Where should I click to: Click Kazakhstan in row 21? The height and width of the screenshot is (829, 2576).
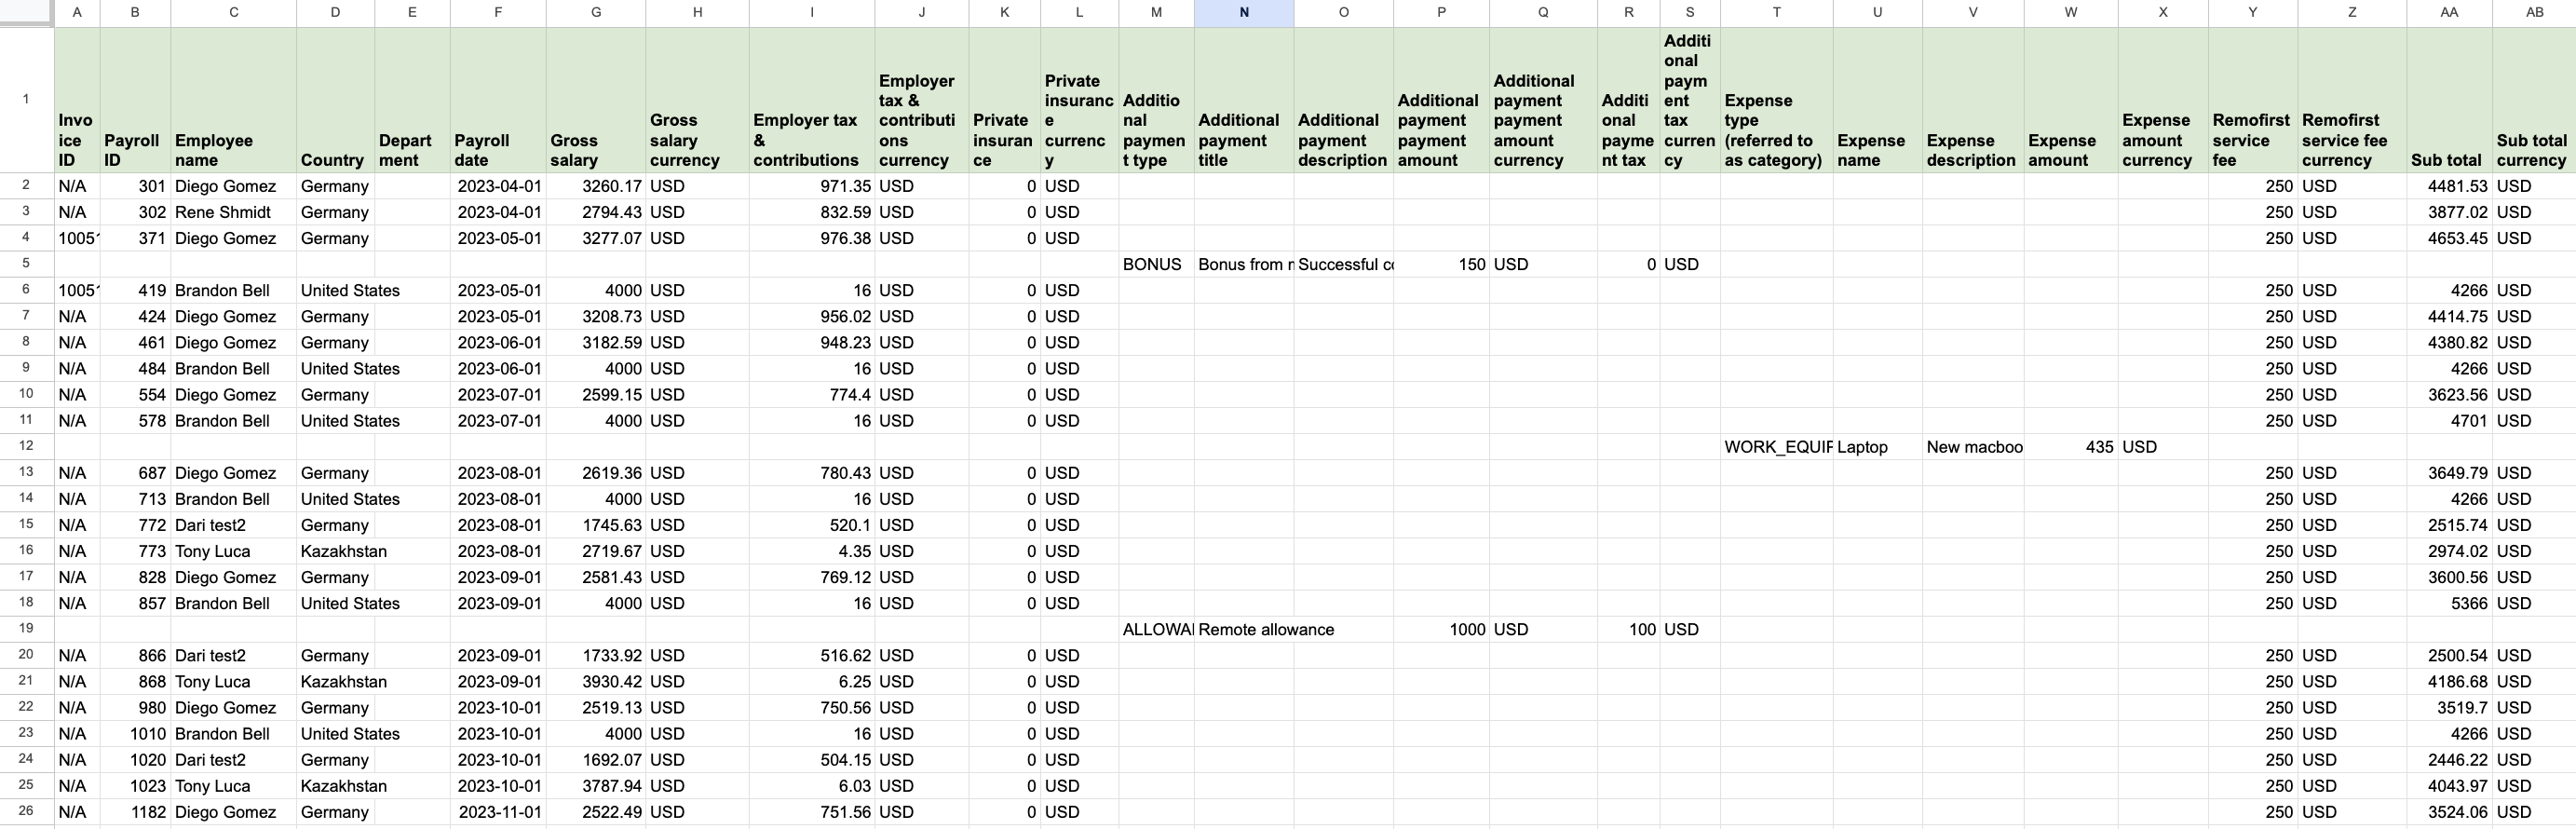click(335, 681)
